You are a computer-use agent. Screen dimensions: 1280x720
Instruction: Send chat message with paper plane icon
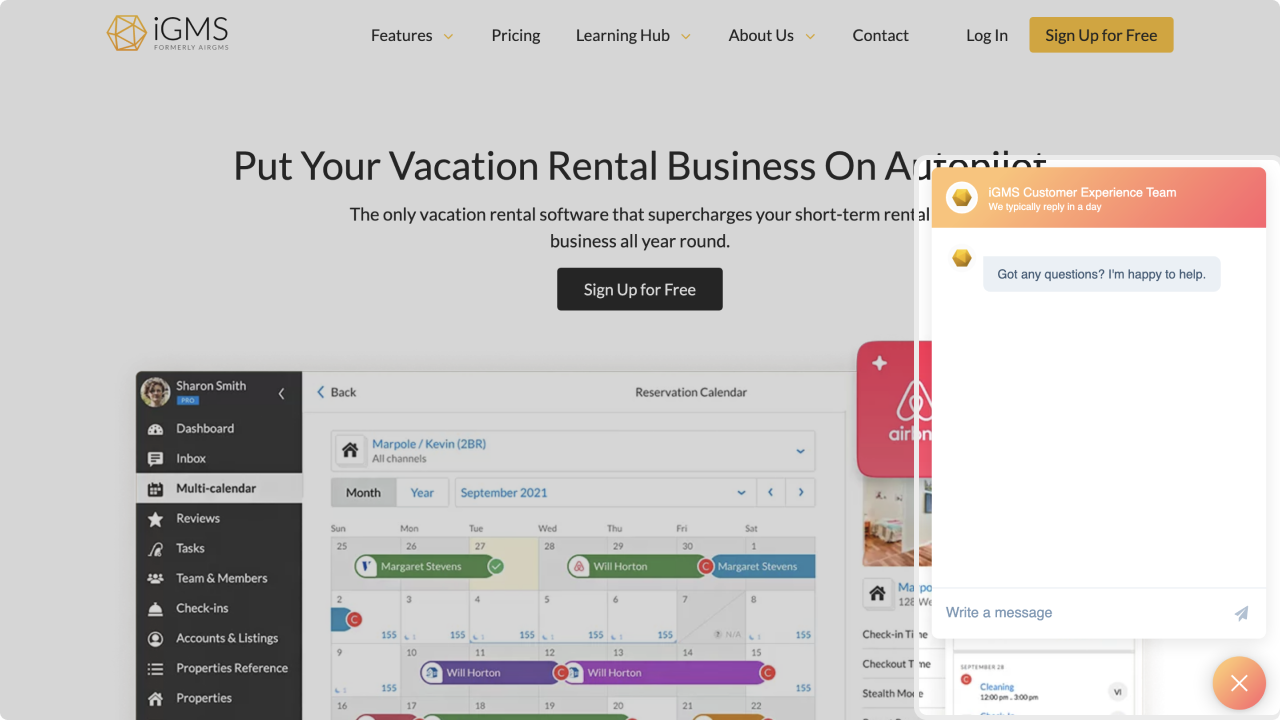1241,613
